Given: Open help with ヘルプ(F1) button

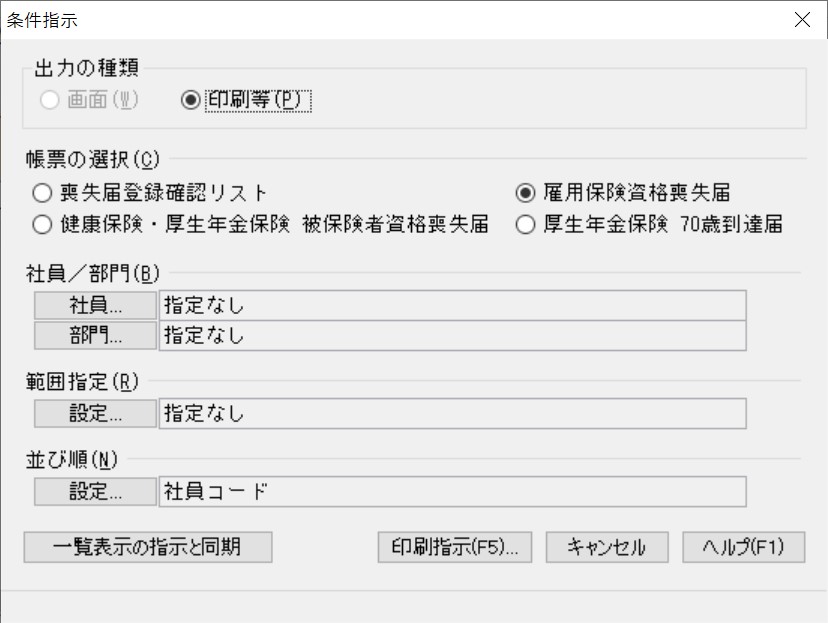Looking at the screenshot, I should click(744, 547).
